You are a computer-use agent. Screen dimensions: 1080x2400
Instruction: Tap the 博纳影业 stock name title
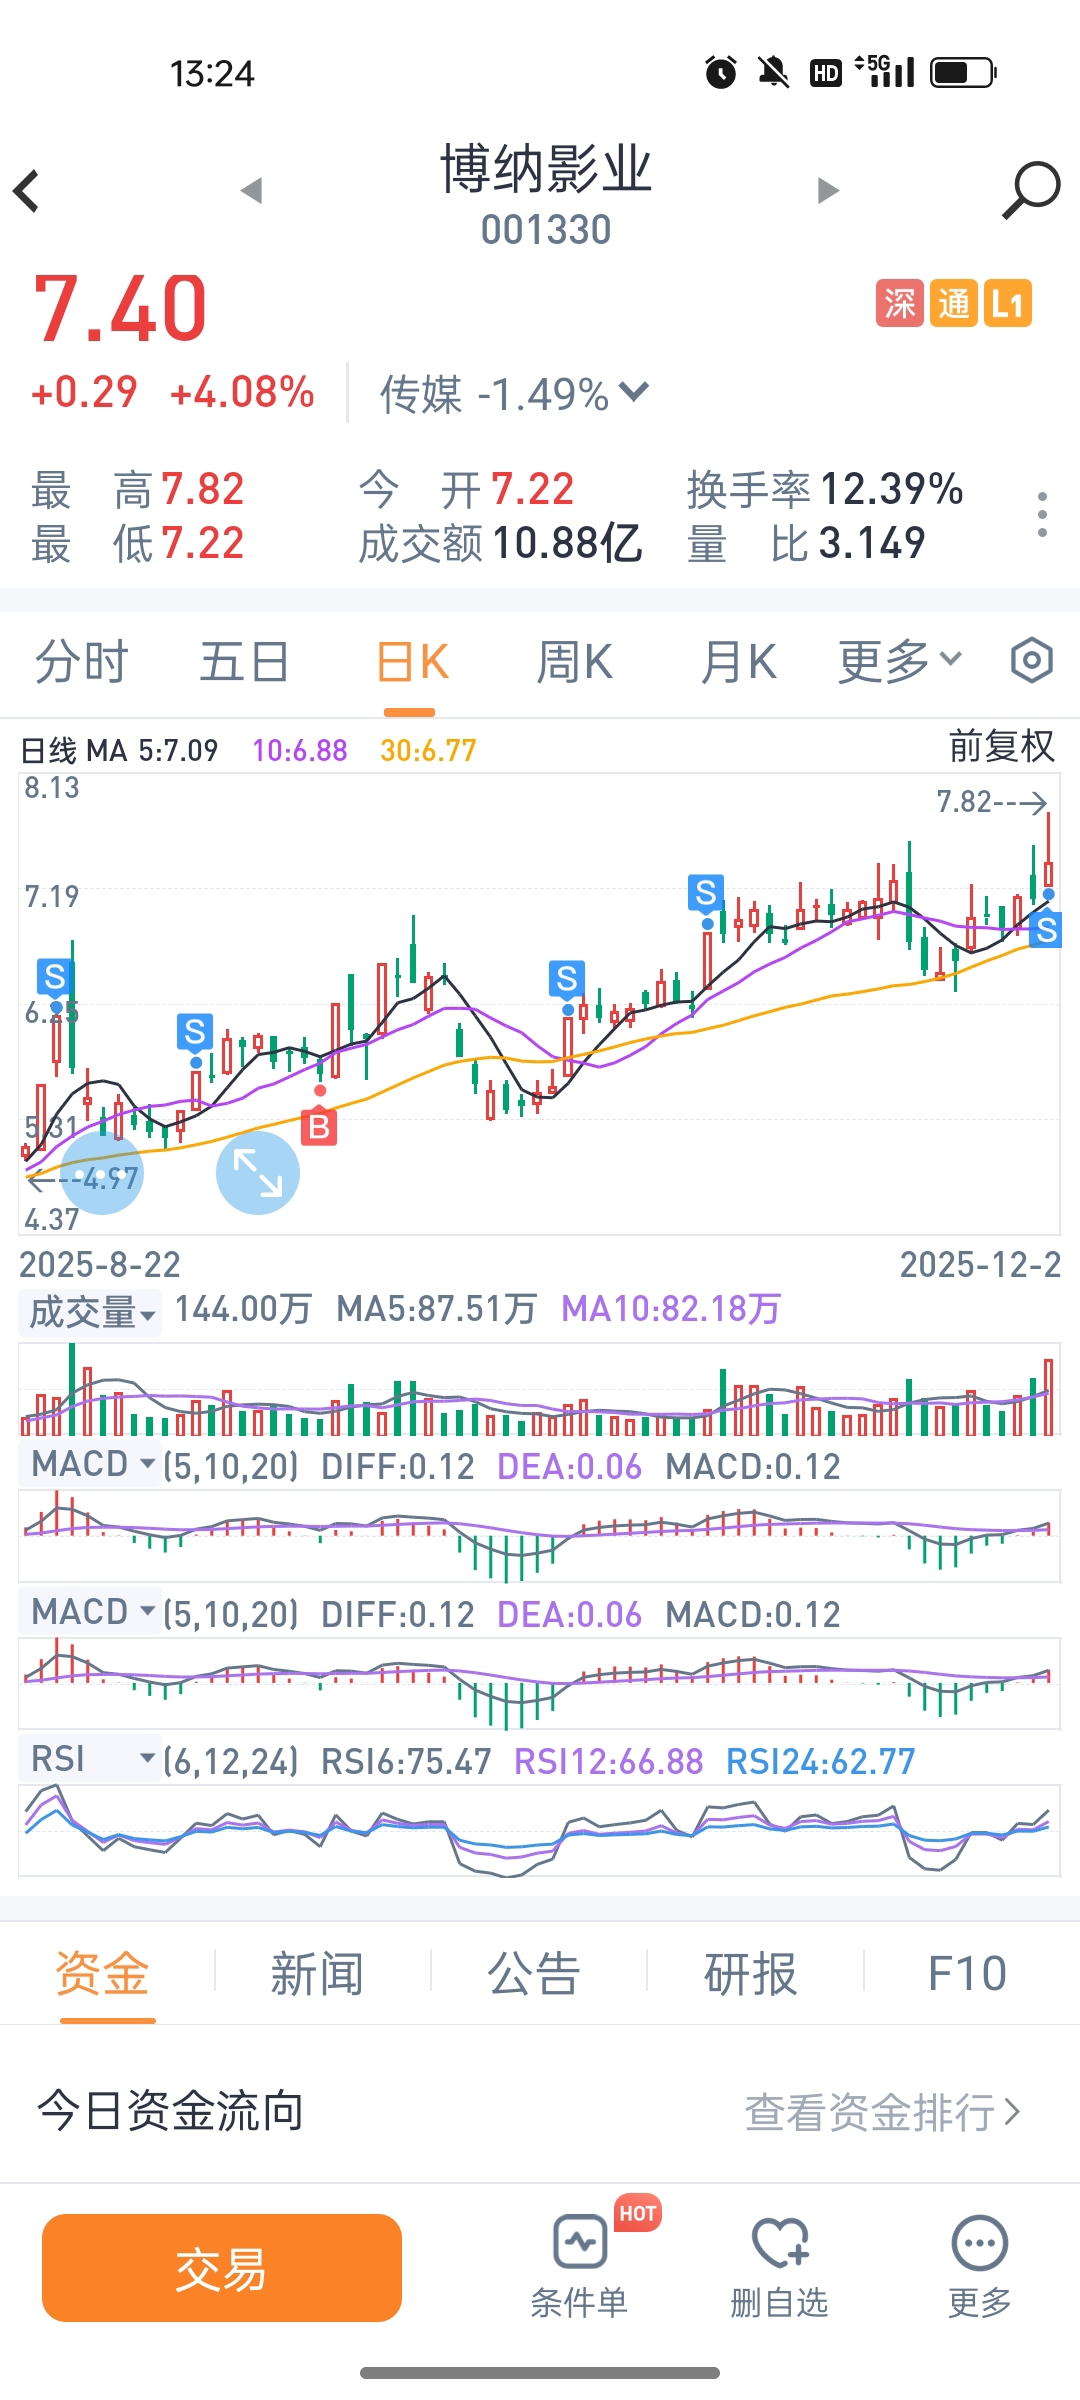(546, 168)
